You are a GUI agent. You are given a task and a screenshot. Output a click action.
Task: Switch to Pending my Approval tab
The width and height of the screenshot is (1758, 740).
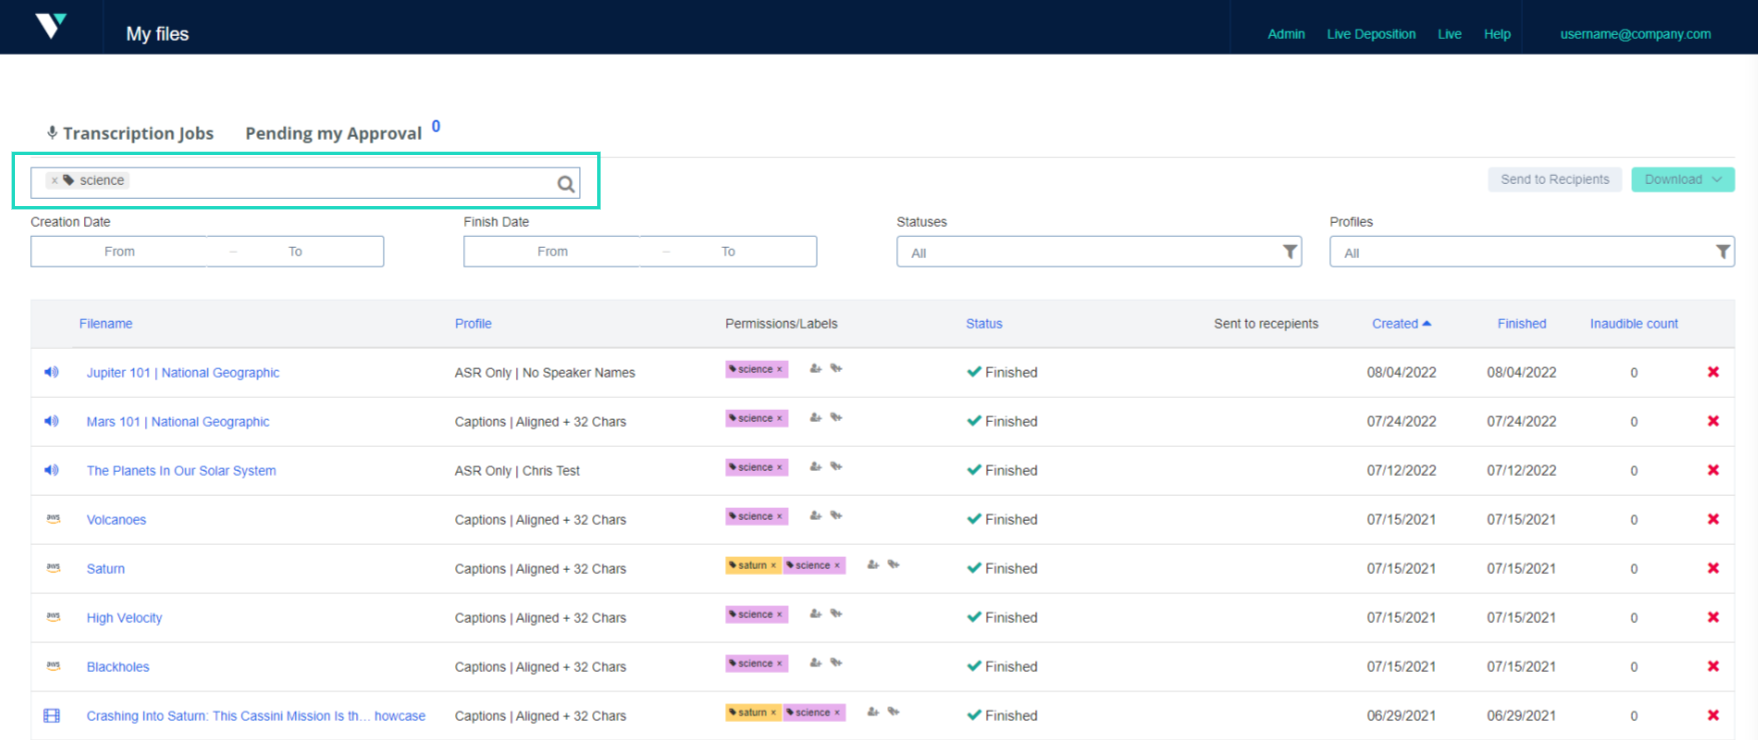click(333, 133)
